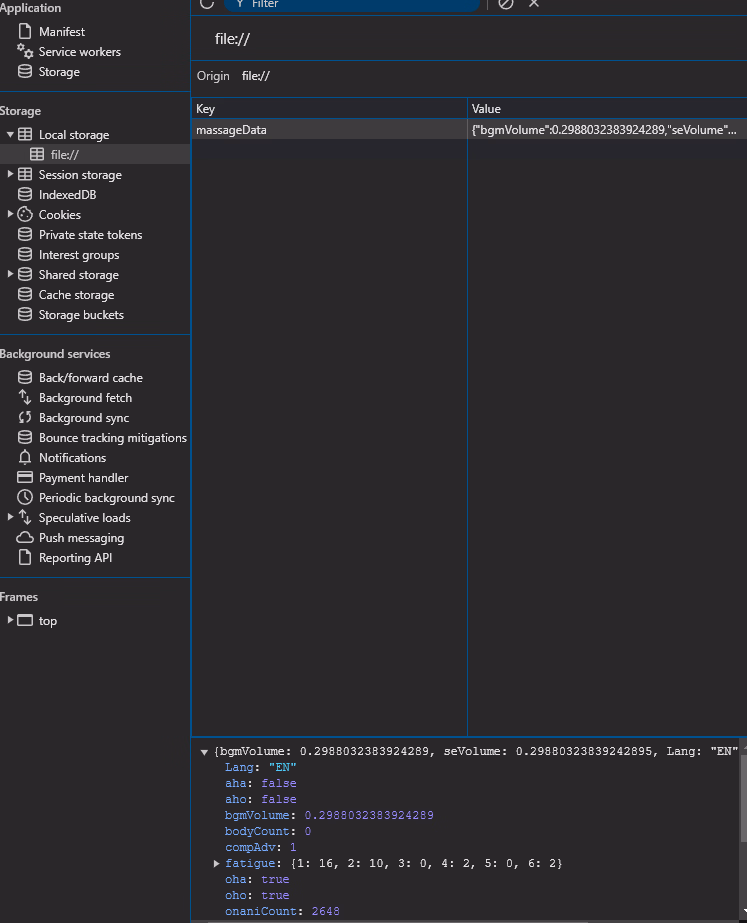747x923 pixels.
Task: Click the Local storage table icon
Action: (25, 134)
